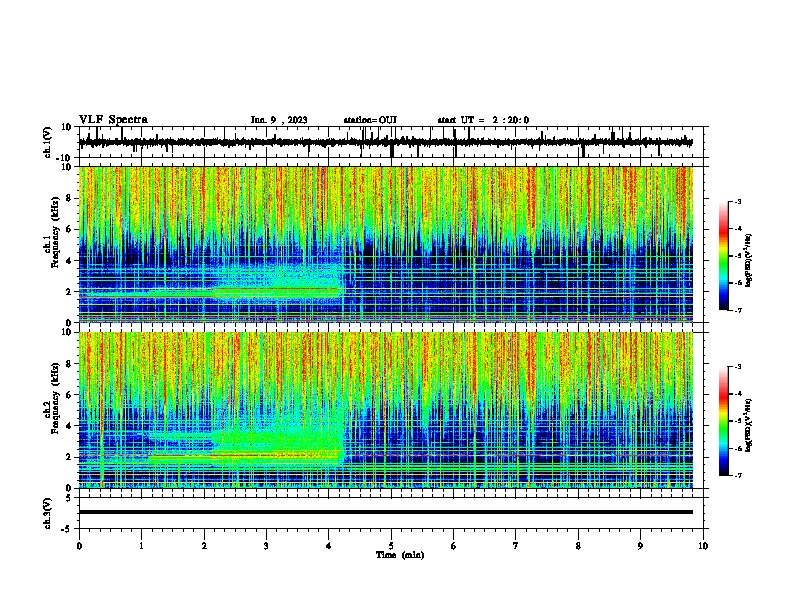The height and width of the screenshot is (612, 792).
Task: Click the "-3" tick on ch.1 color bar
Action: pos(738,202)
